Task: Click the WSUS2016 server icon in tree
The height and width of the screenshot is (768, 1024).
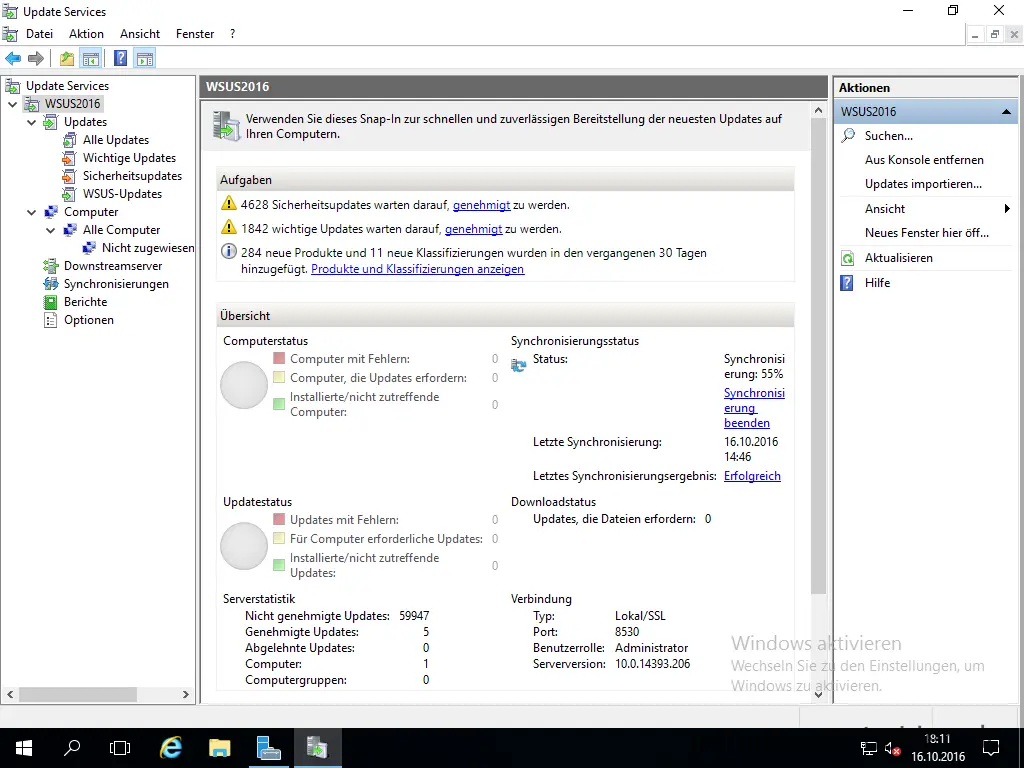Action: coord(31,104)
